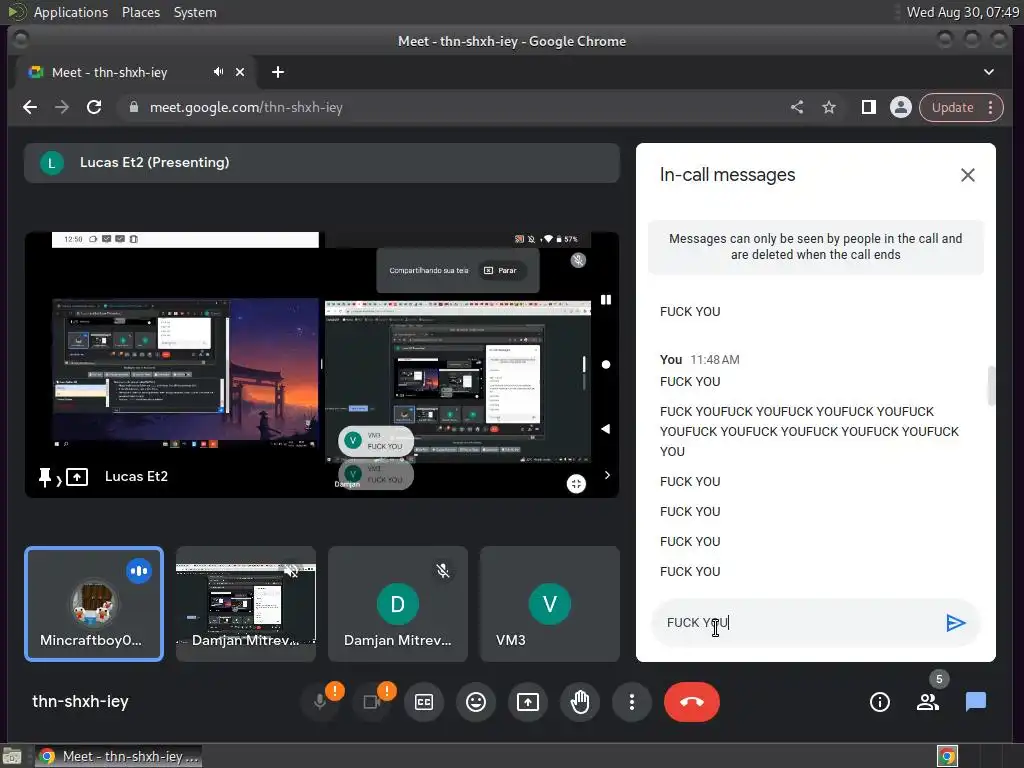Image resolution: width=1024 pixels, height=768 pixels.
Task: Click the chat panel scrollbar
Action: pyautogui.click(x=991, y=385)
